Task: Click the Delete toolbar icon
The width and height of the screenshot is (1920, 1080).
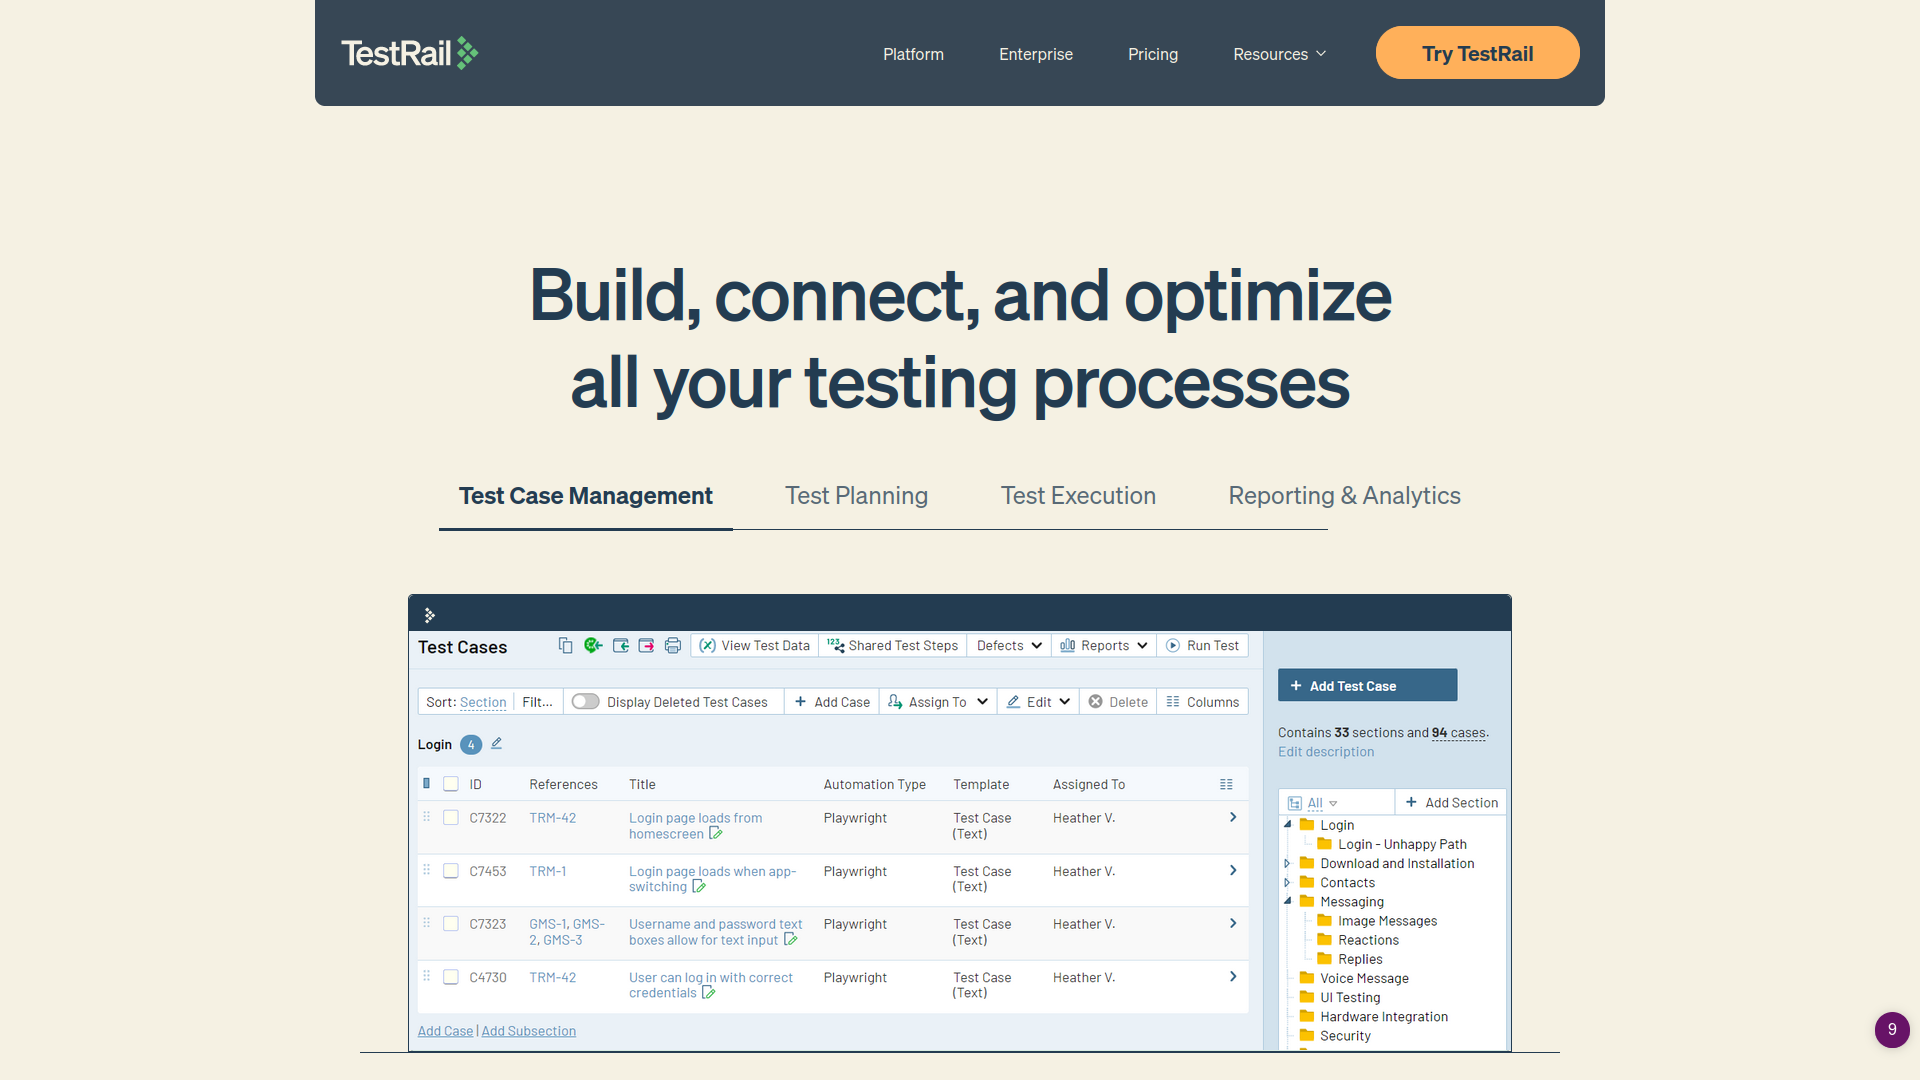Action: click(1095, 701)
